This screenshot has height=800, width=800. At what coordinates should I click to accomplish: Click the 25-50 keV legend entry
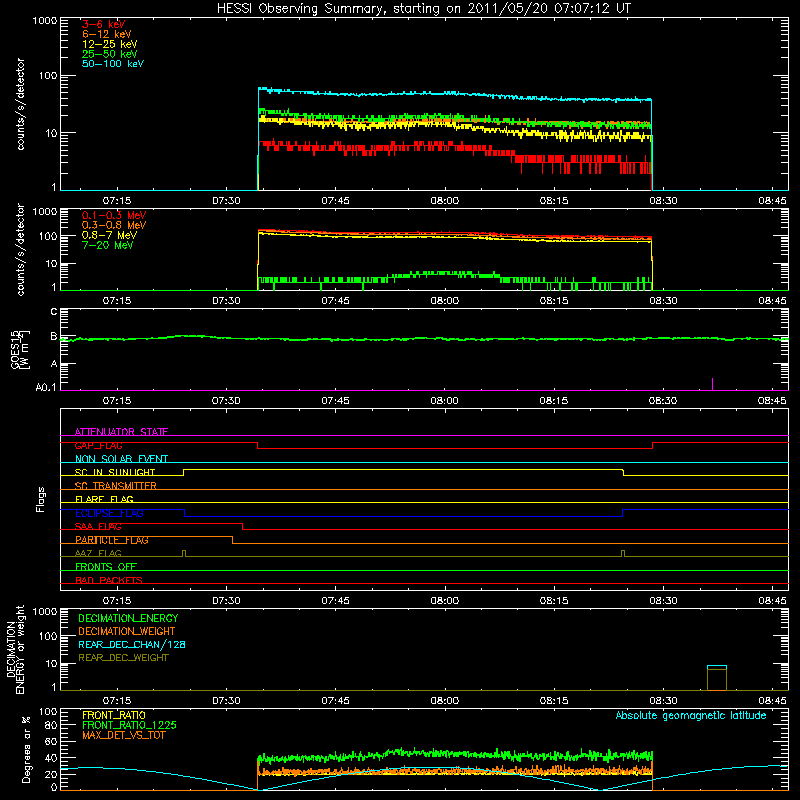coord(110,54)
